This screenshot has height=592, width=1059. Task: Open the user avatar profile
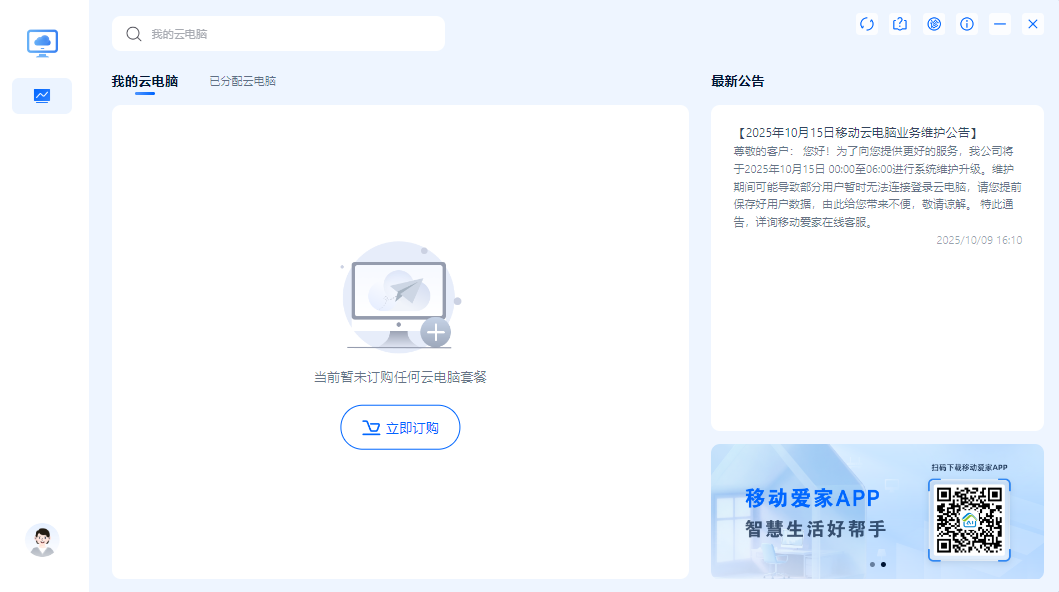42,540
